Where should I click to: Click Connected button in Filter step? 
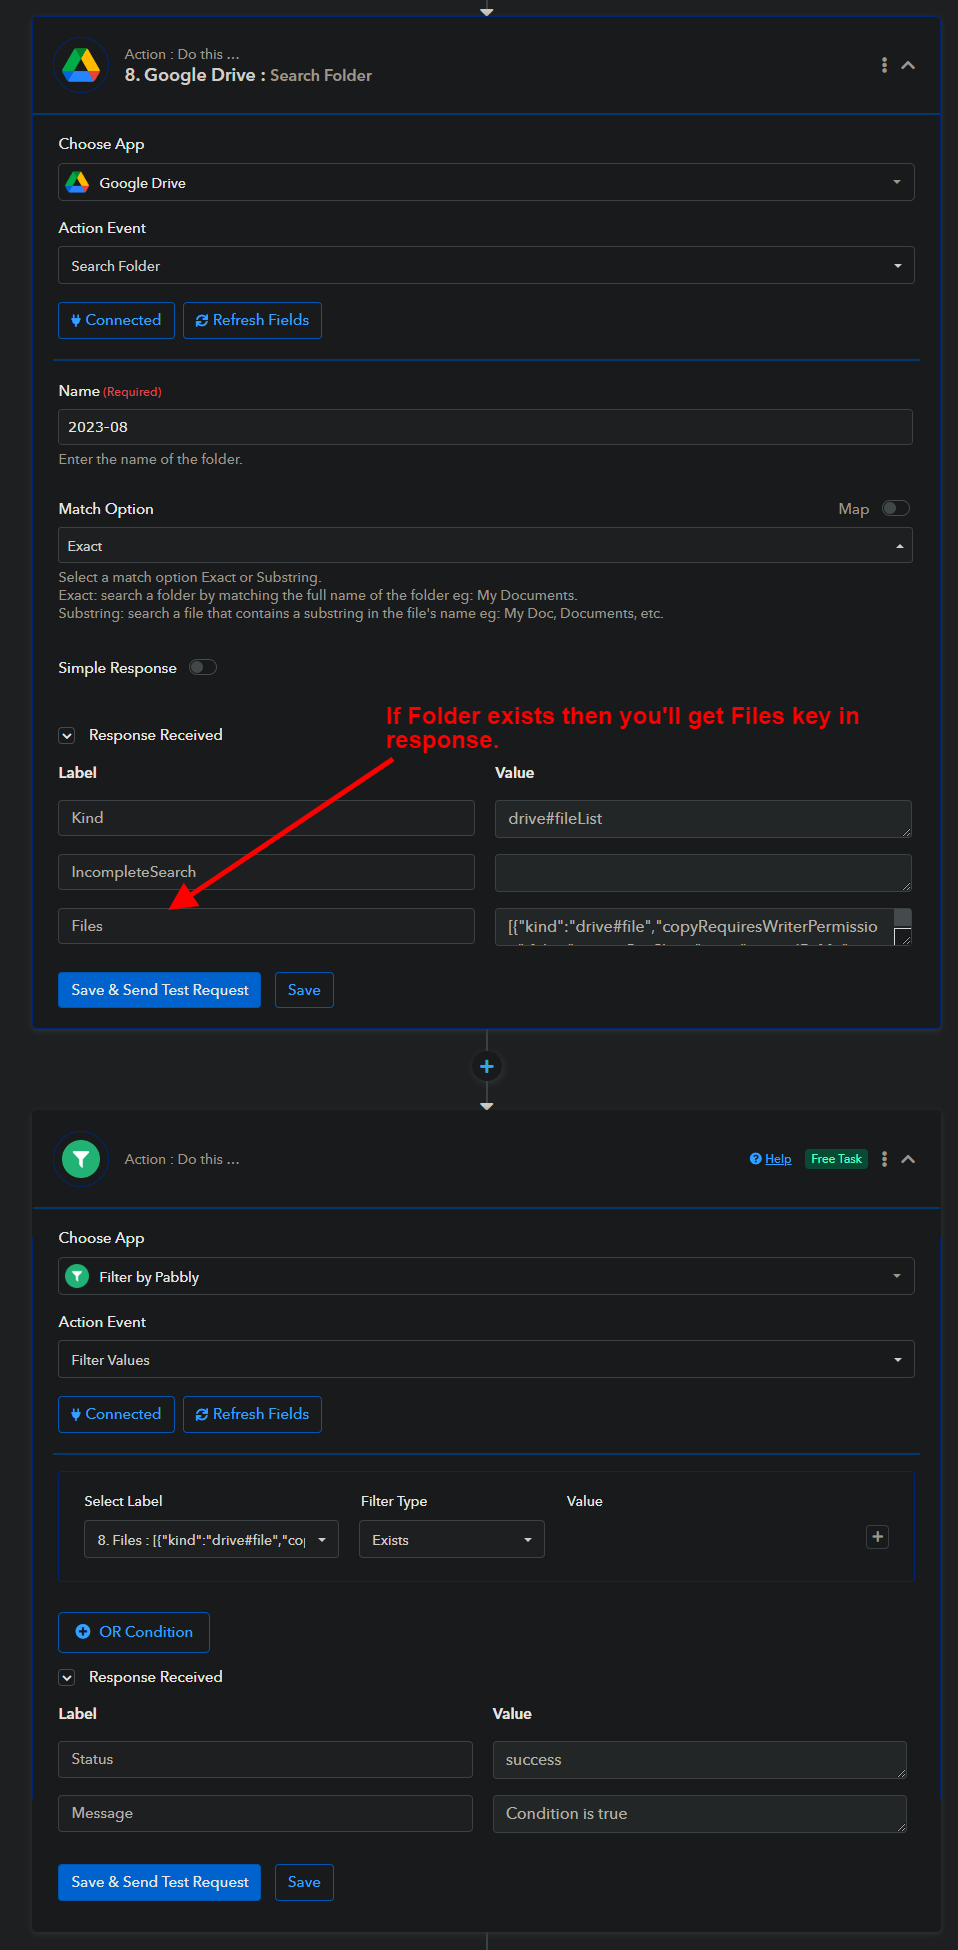pyautogui.click(x=116, y=1414)
